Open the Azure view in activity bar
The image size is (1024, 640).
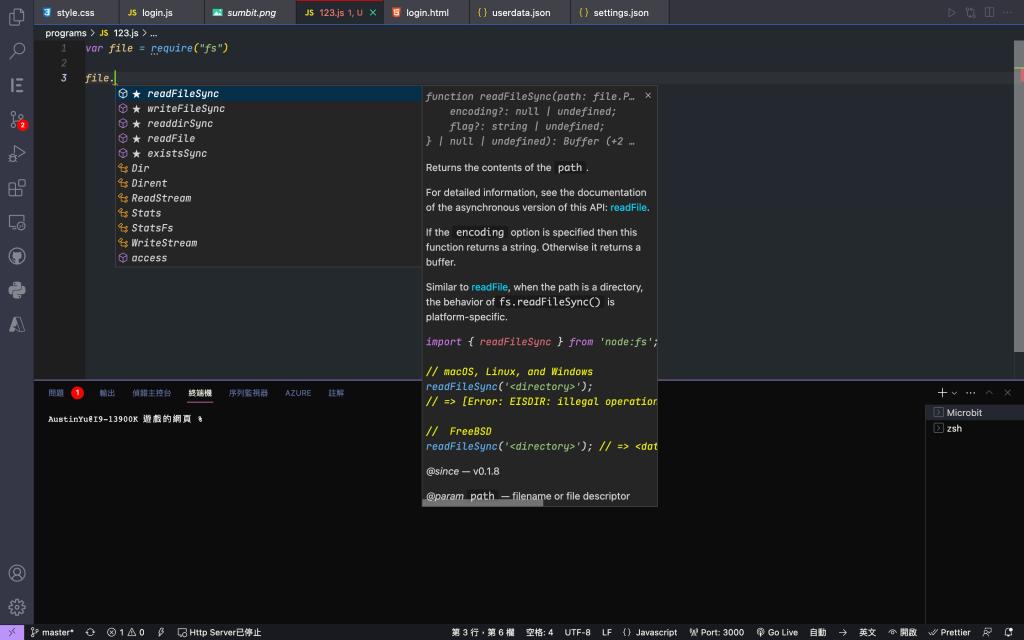pyautogui.click(x=17, y=325)
